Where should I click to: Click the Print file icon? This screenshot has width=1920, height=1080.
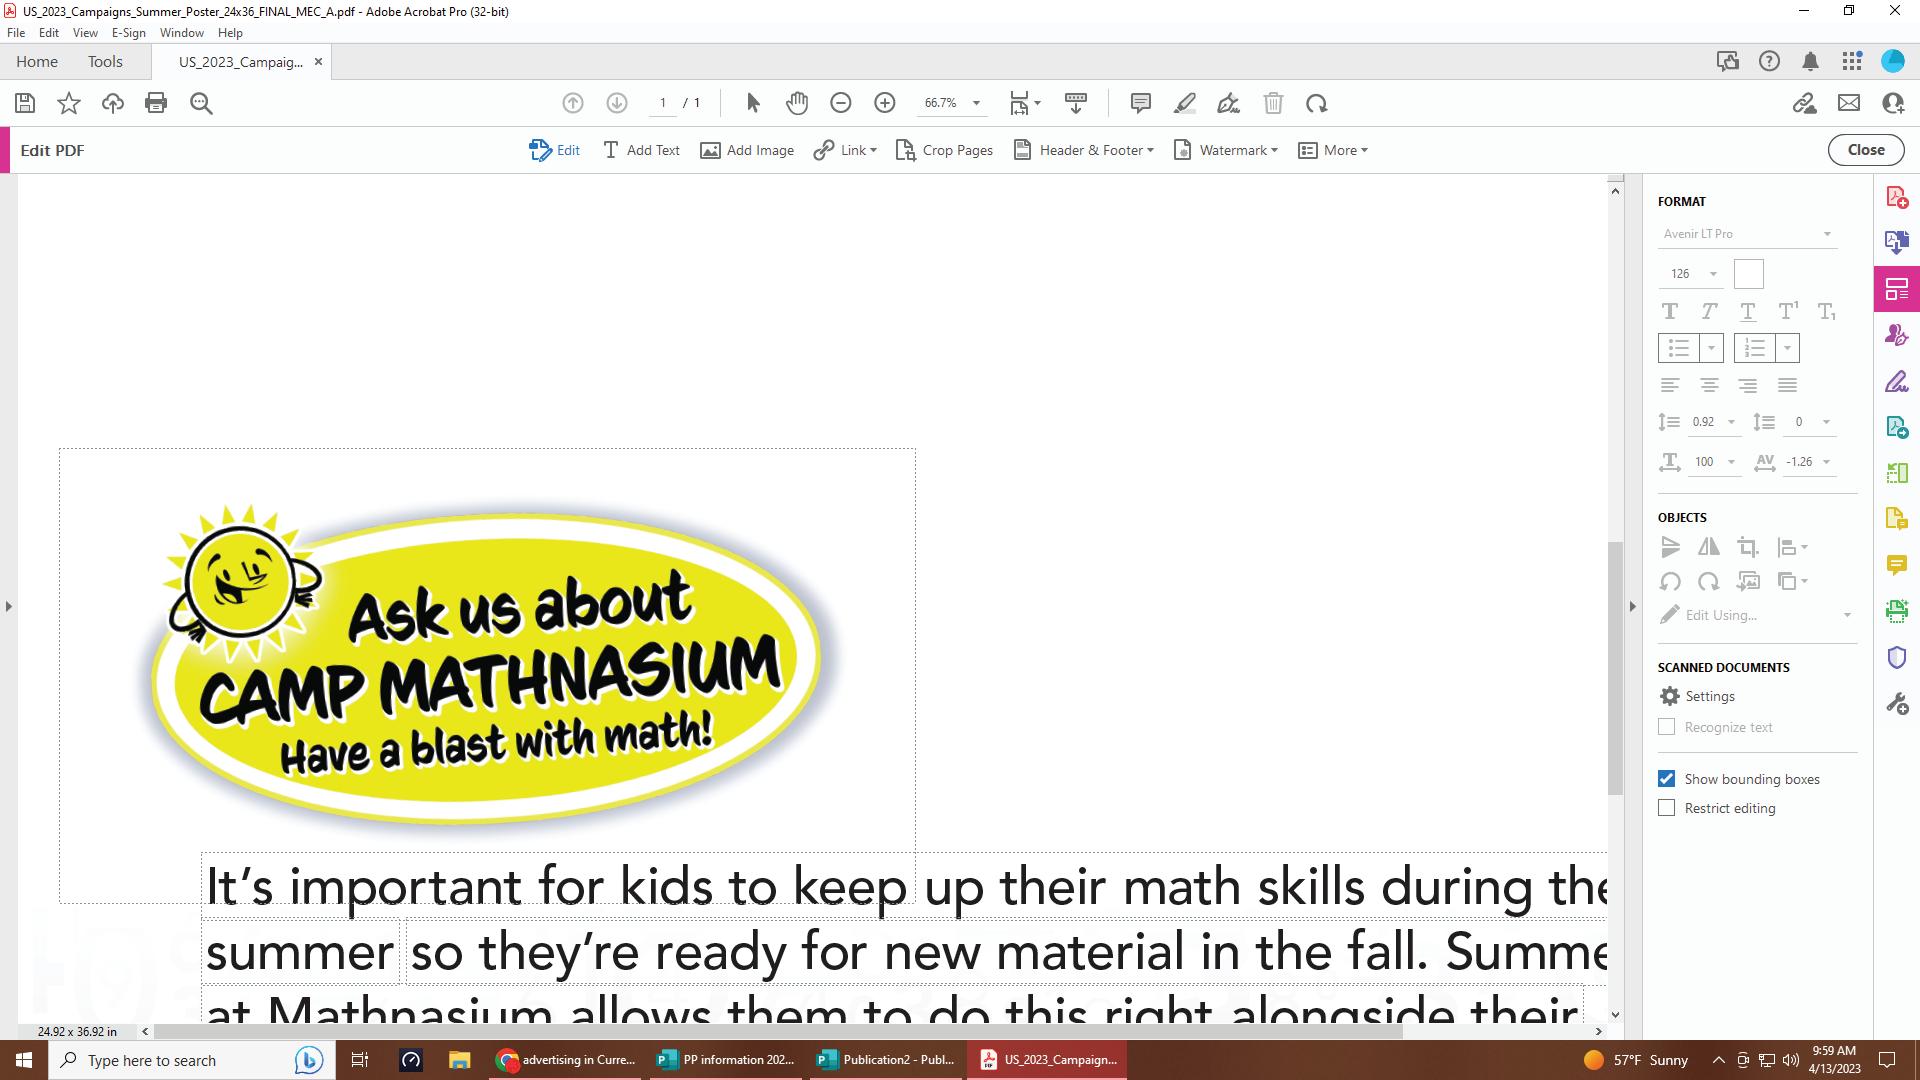click(x=156, y=103)
